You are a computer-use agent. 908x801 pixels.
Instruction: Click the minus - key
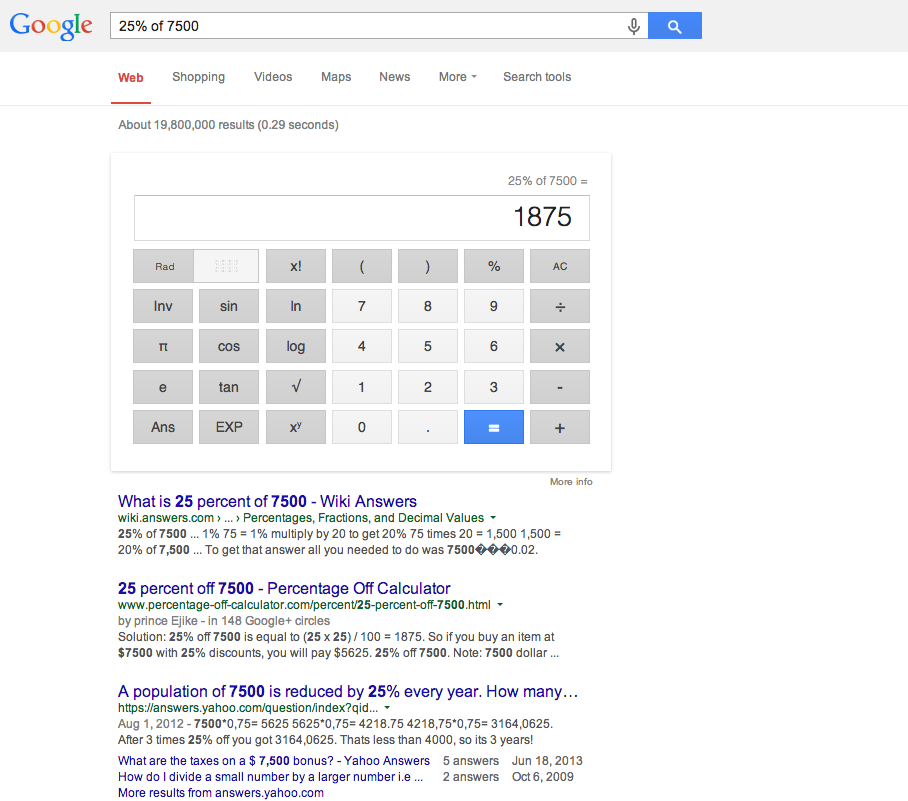pyautogui.click(x=560, y=387)
